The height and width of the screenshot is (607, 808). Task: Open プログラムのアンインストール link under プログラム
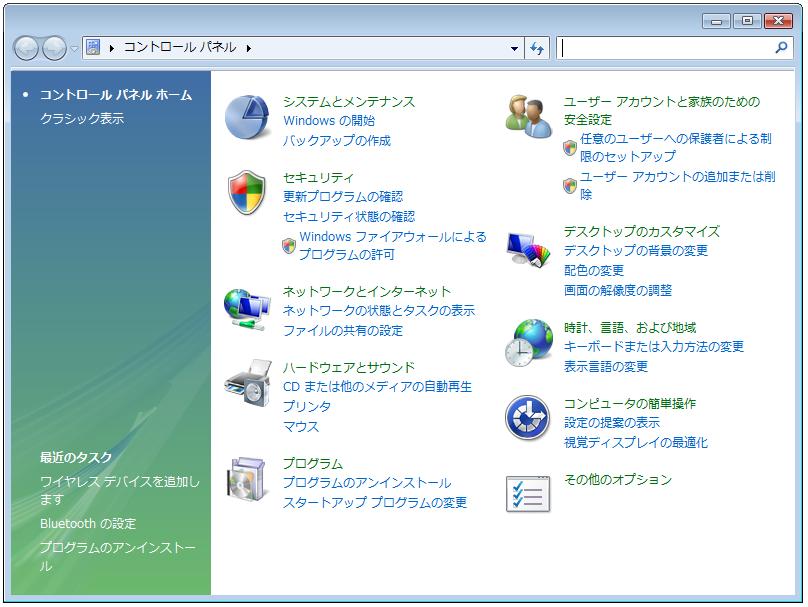click(367, 483)
